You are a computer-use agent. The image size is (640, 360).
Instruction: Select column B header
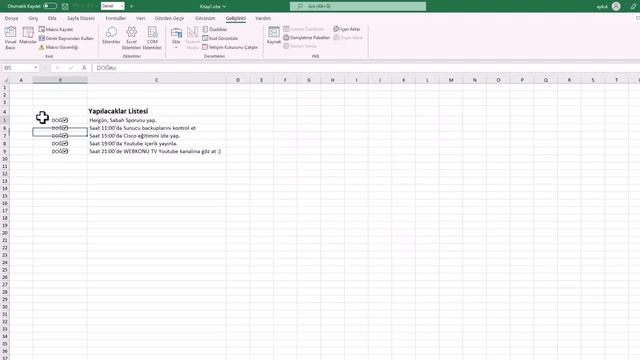60,80
